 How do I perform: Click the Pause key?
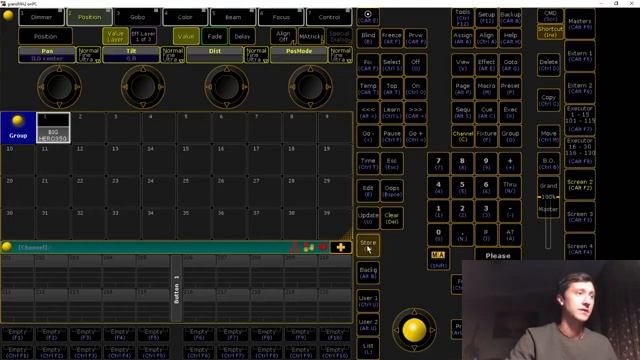pos(392,136)
